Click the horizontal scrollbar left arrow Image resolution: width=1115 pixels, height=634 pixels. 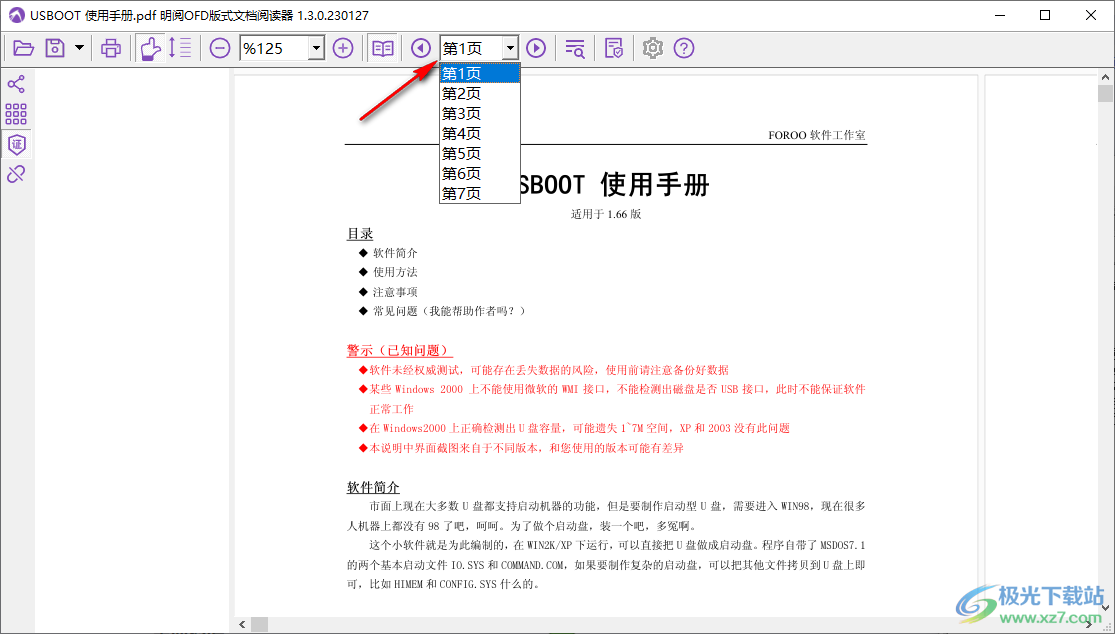click(x=242, y=625)
